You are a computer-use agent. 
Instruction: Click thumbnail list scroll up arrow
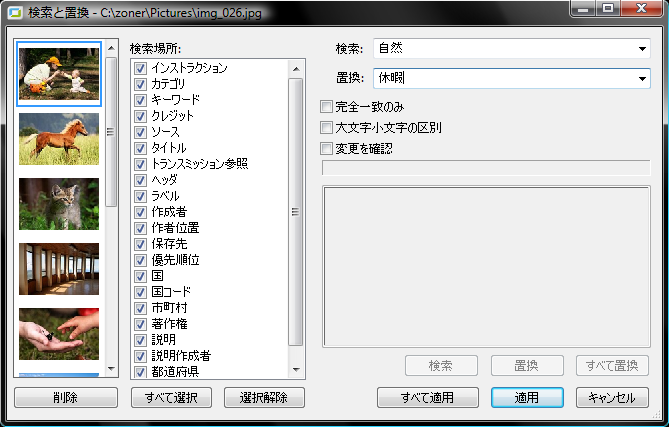point(111,48)
